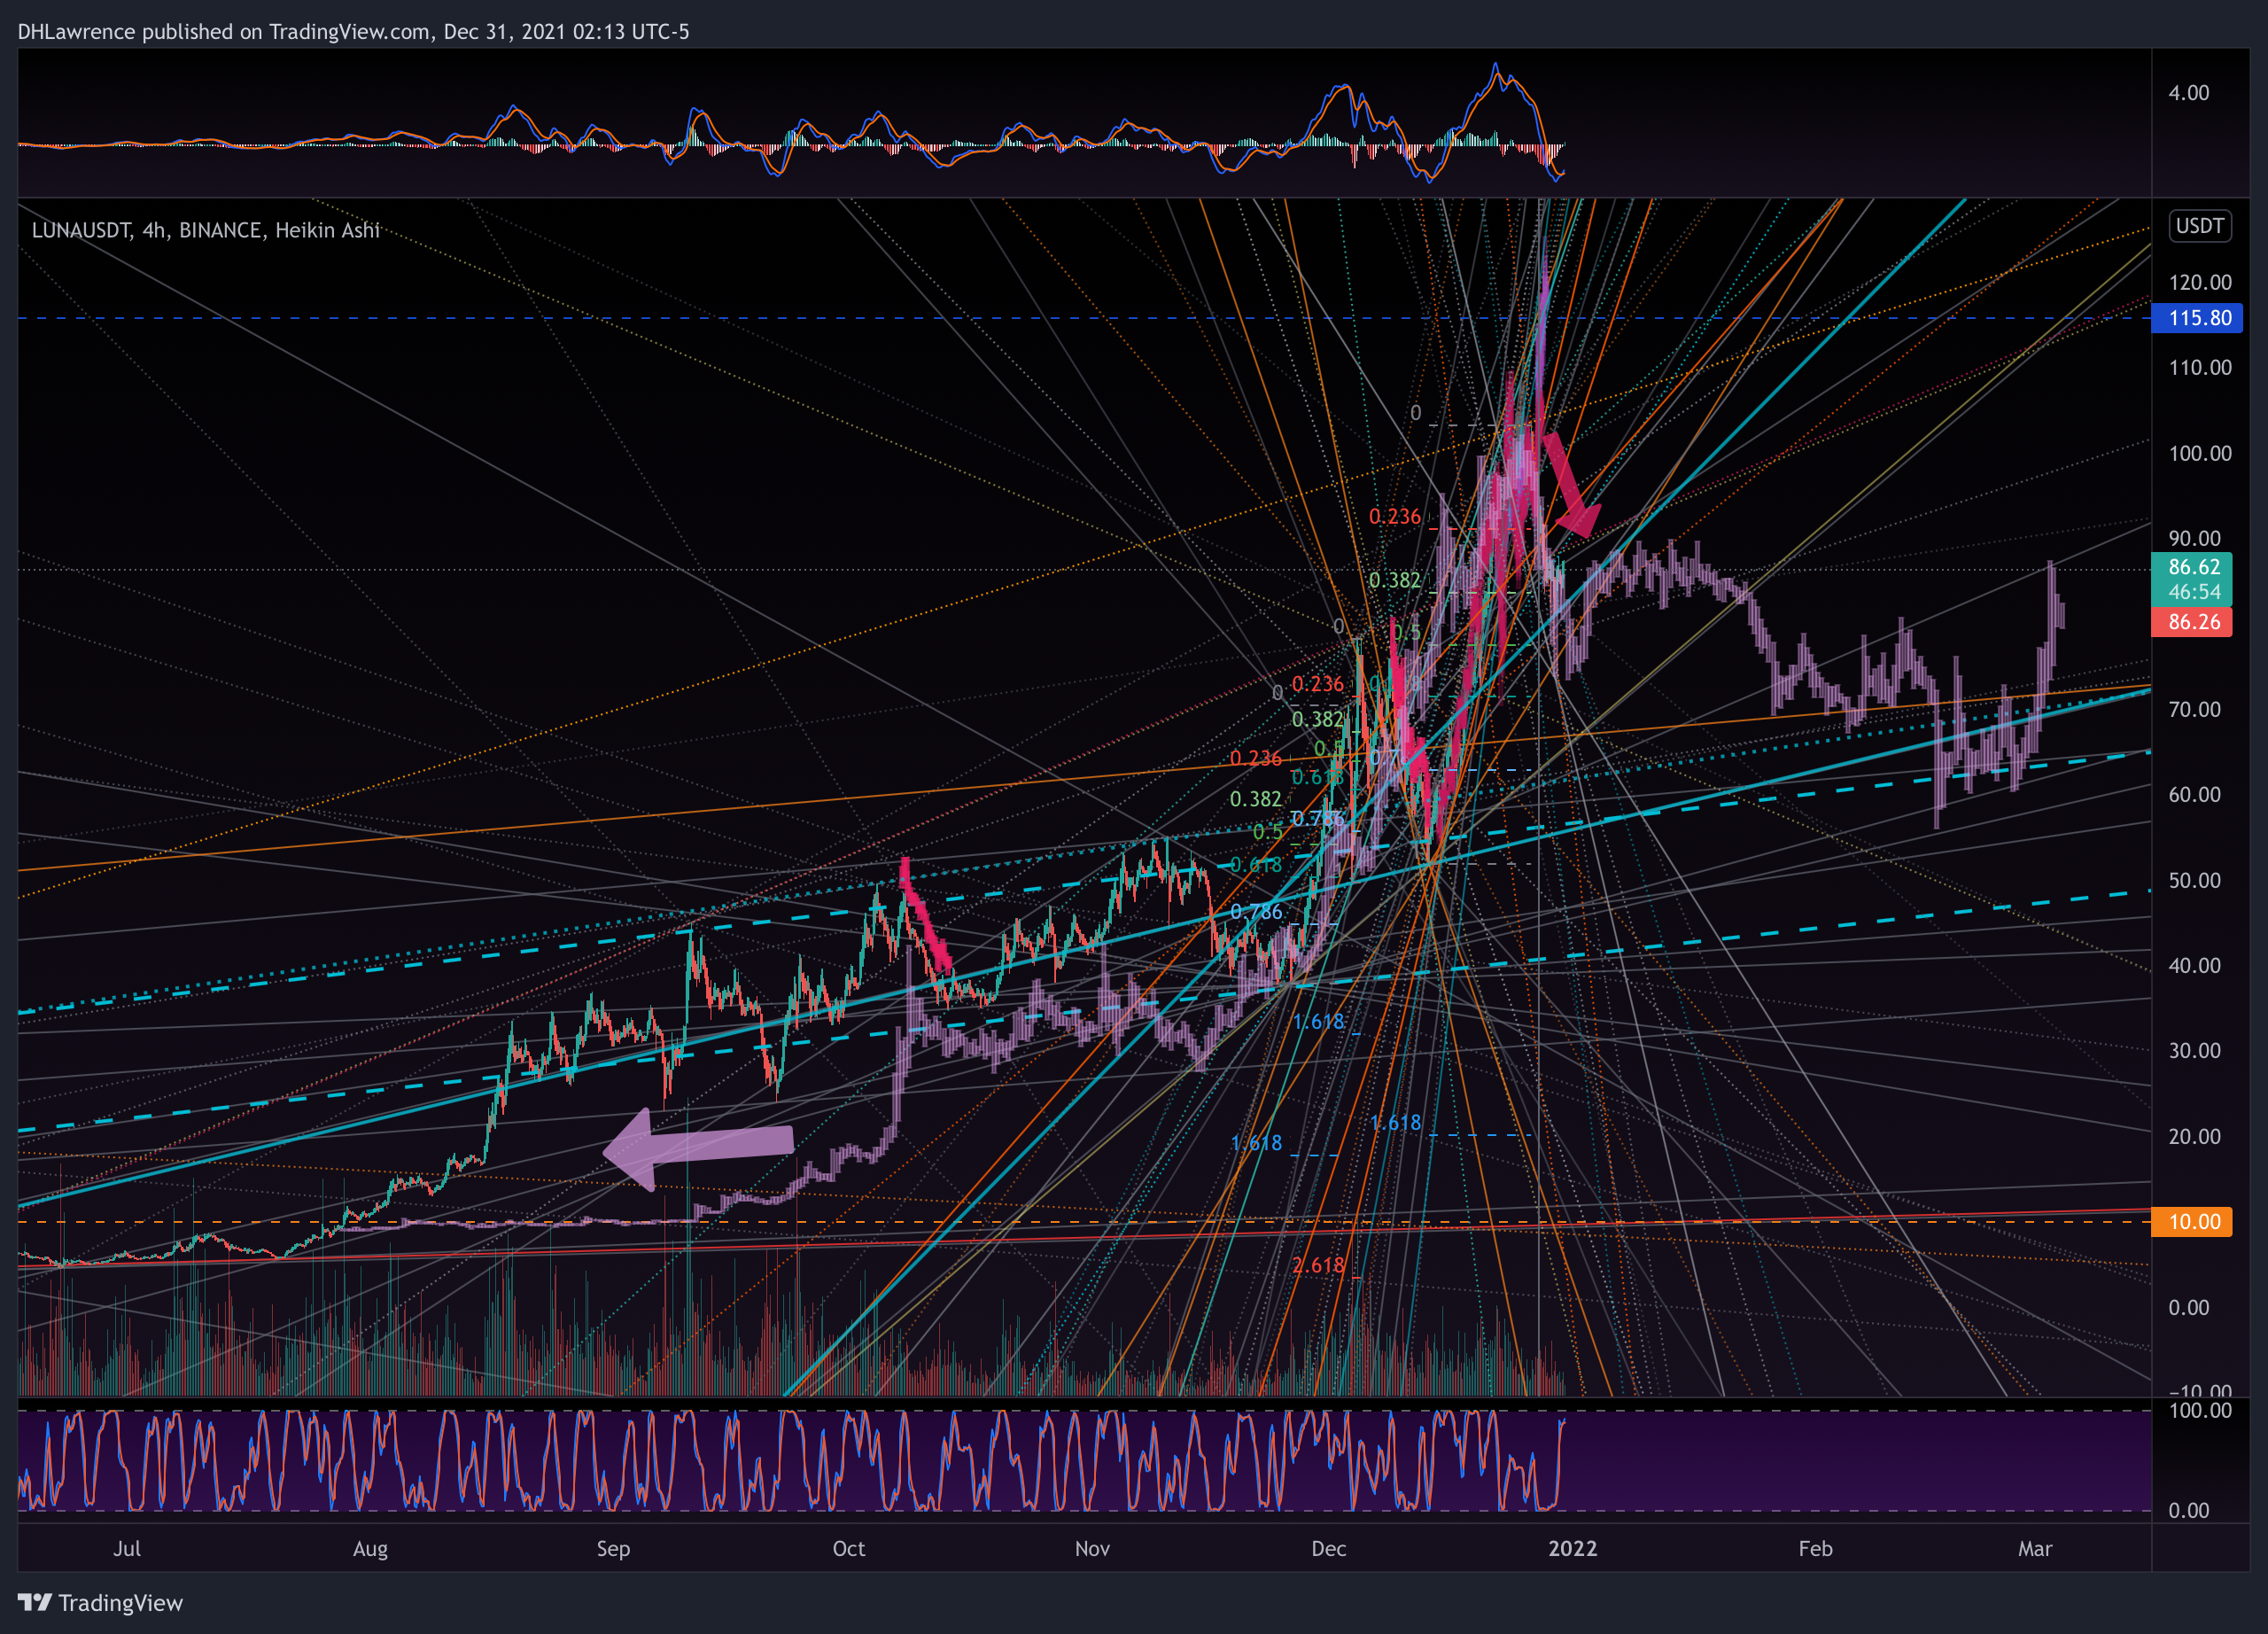Select the LUNAUSDT, 4h, BINANCE, Heikin Ashi title

pyautogui.click(x=206, y=230)
